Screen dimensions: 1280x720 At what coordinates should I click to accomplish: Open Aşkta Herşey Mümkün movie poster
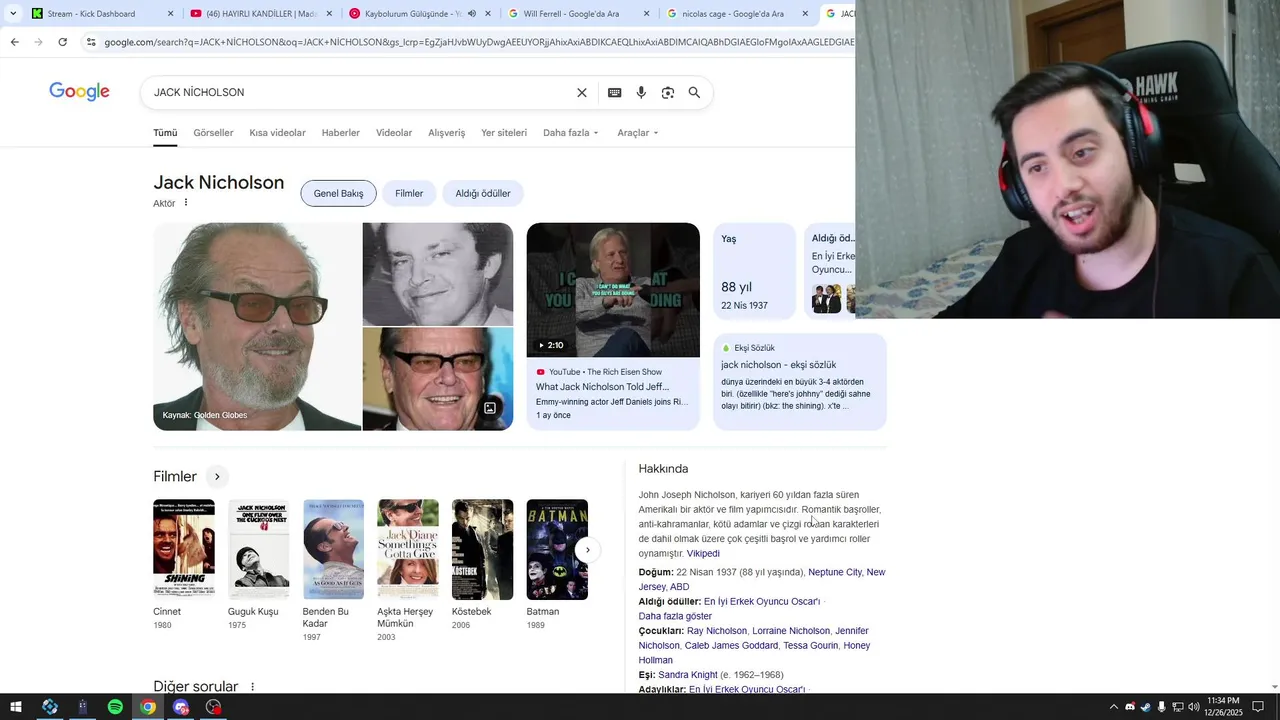coord(408,549)
